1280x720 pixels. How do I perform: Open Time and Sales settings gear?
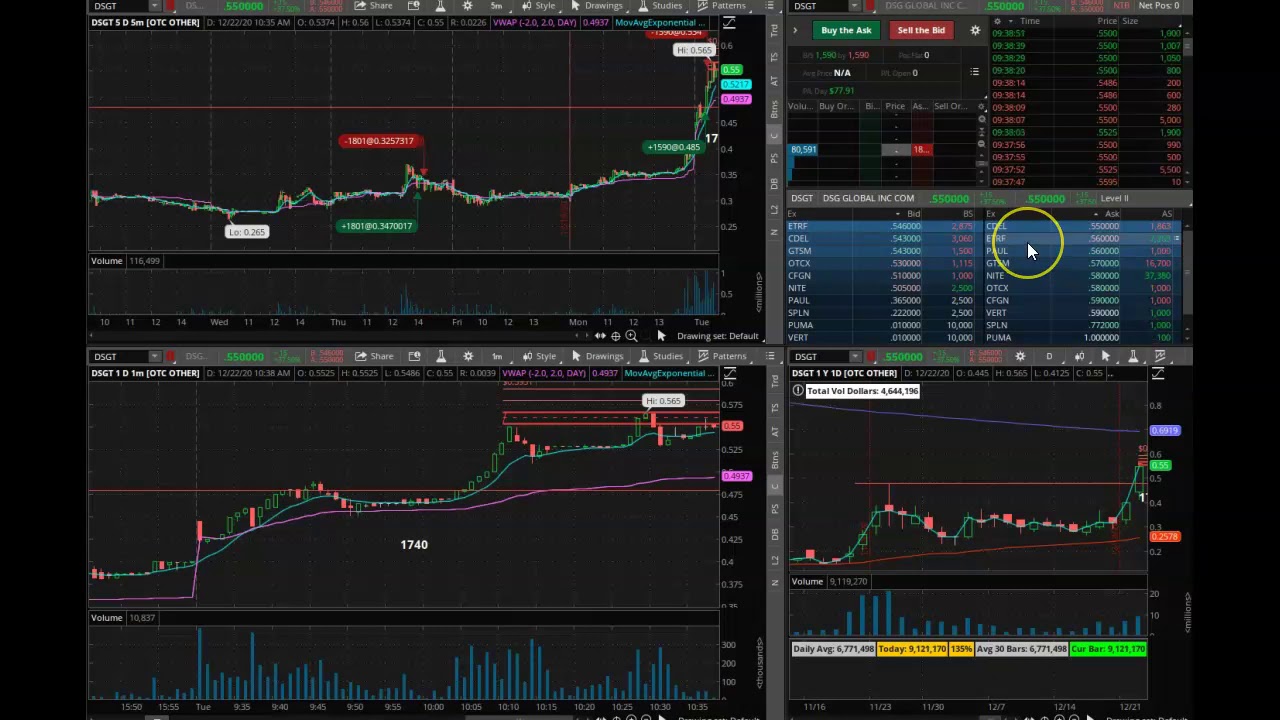tap(997, 20)
